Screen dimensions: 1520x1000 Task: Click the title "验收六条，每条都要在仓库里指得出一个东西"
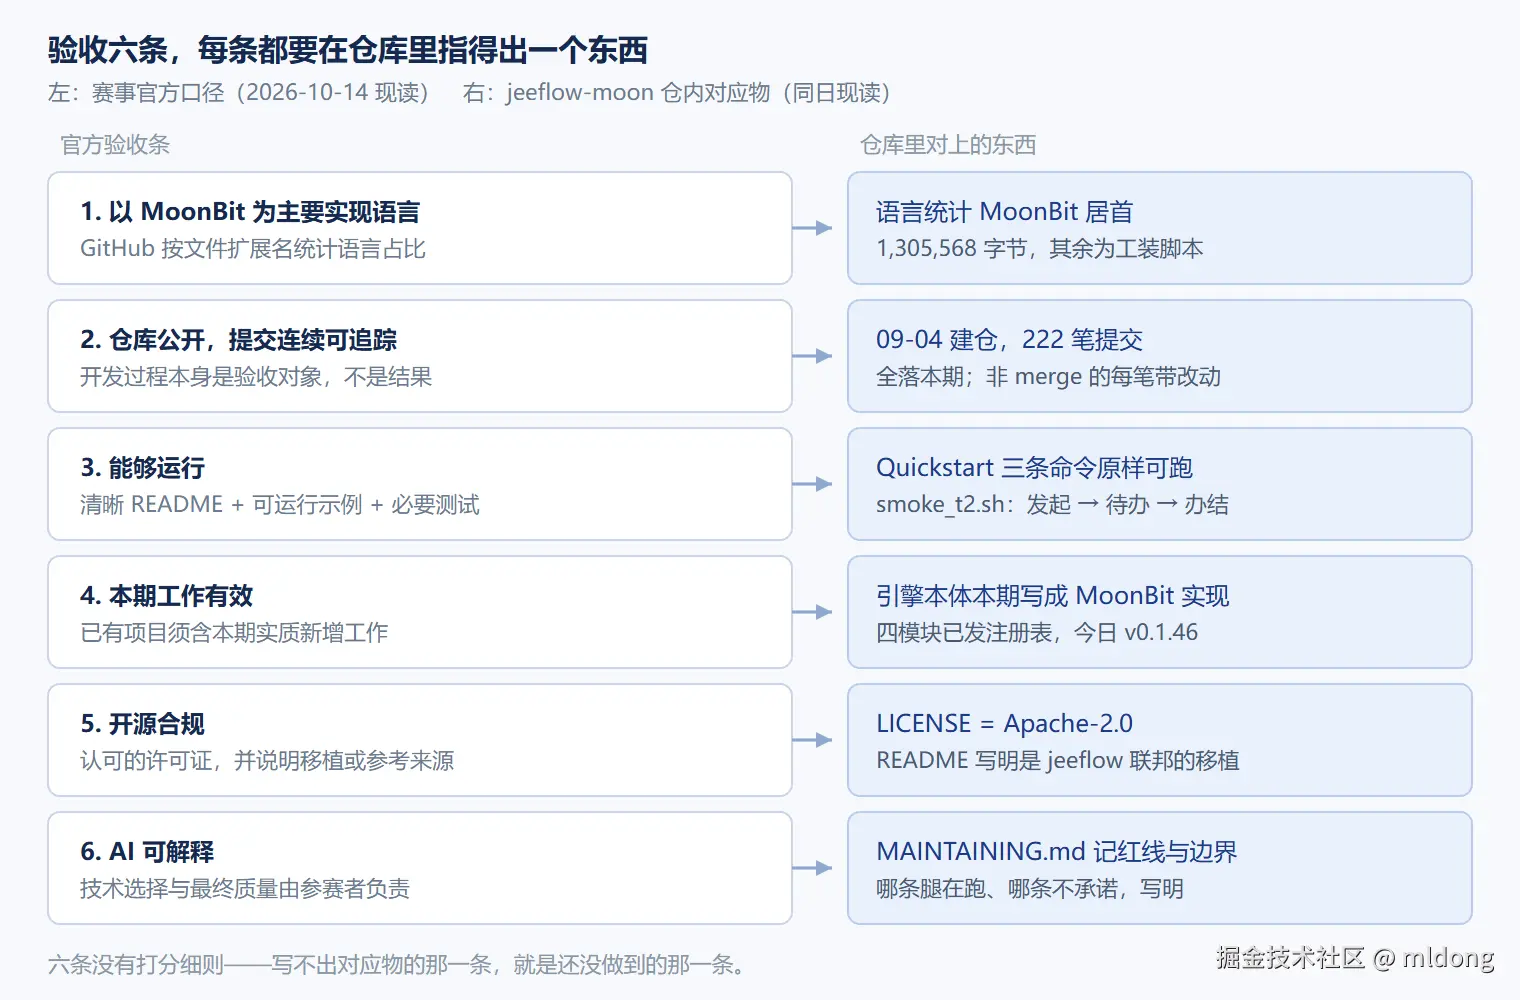coord(348,49)
